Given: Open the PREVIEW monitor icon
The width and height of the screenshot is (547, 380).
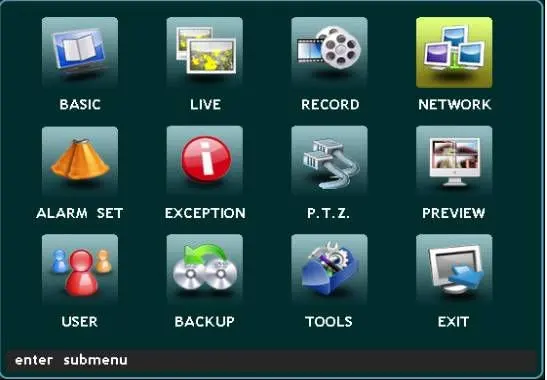Looking at the screenshot, I should (454, 161).
